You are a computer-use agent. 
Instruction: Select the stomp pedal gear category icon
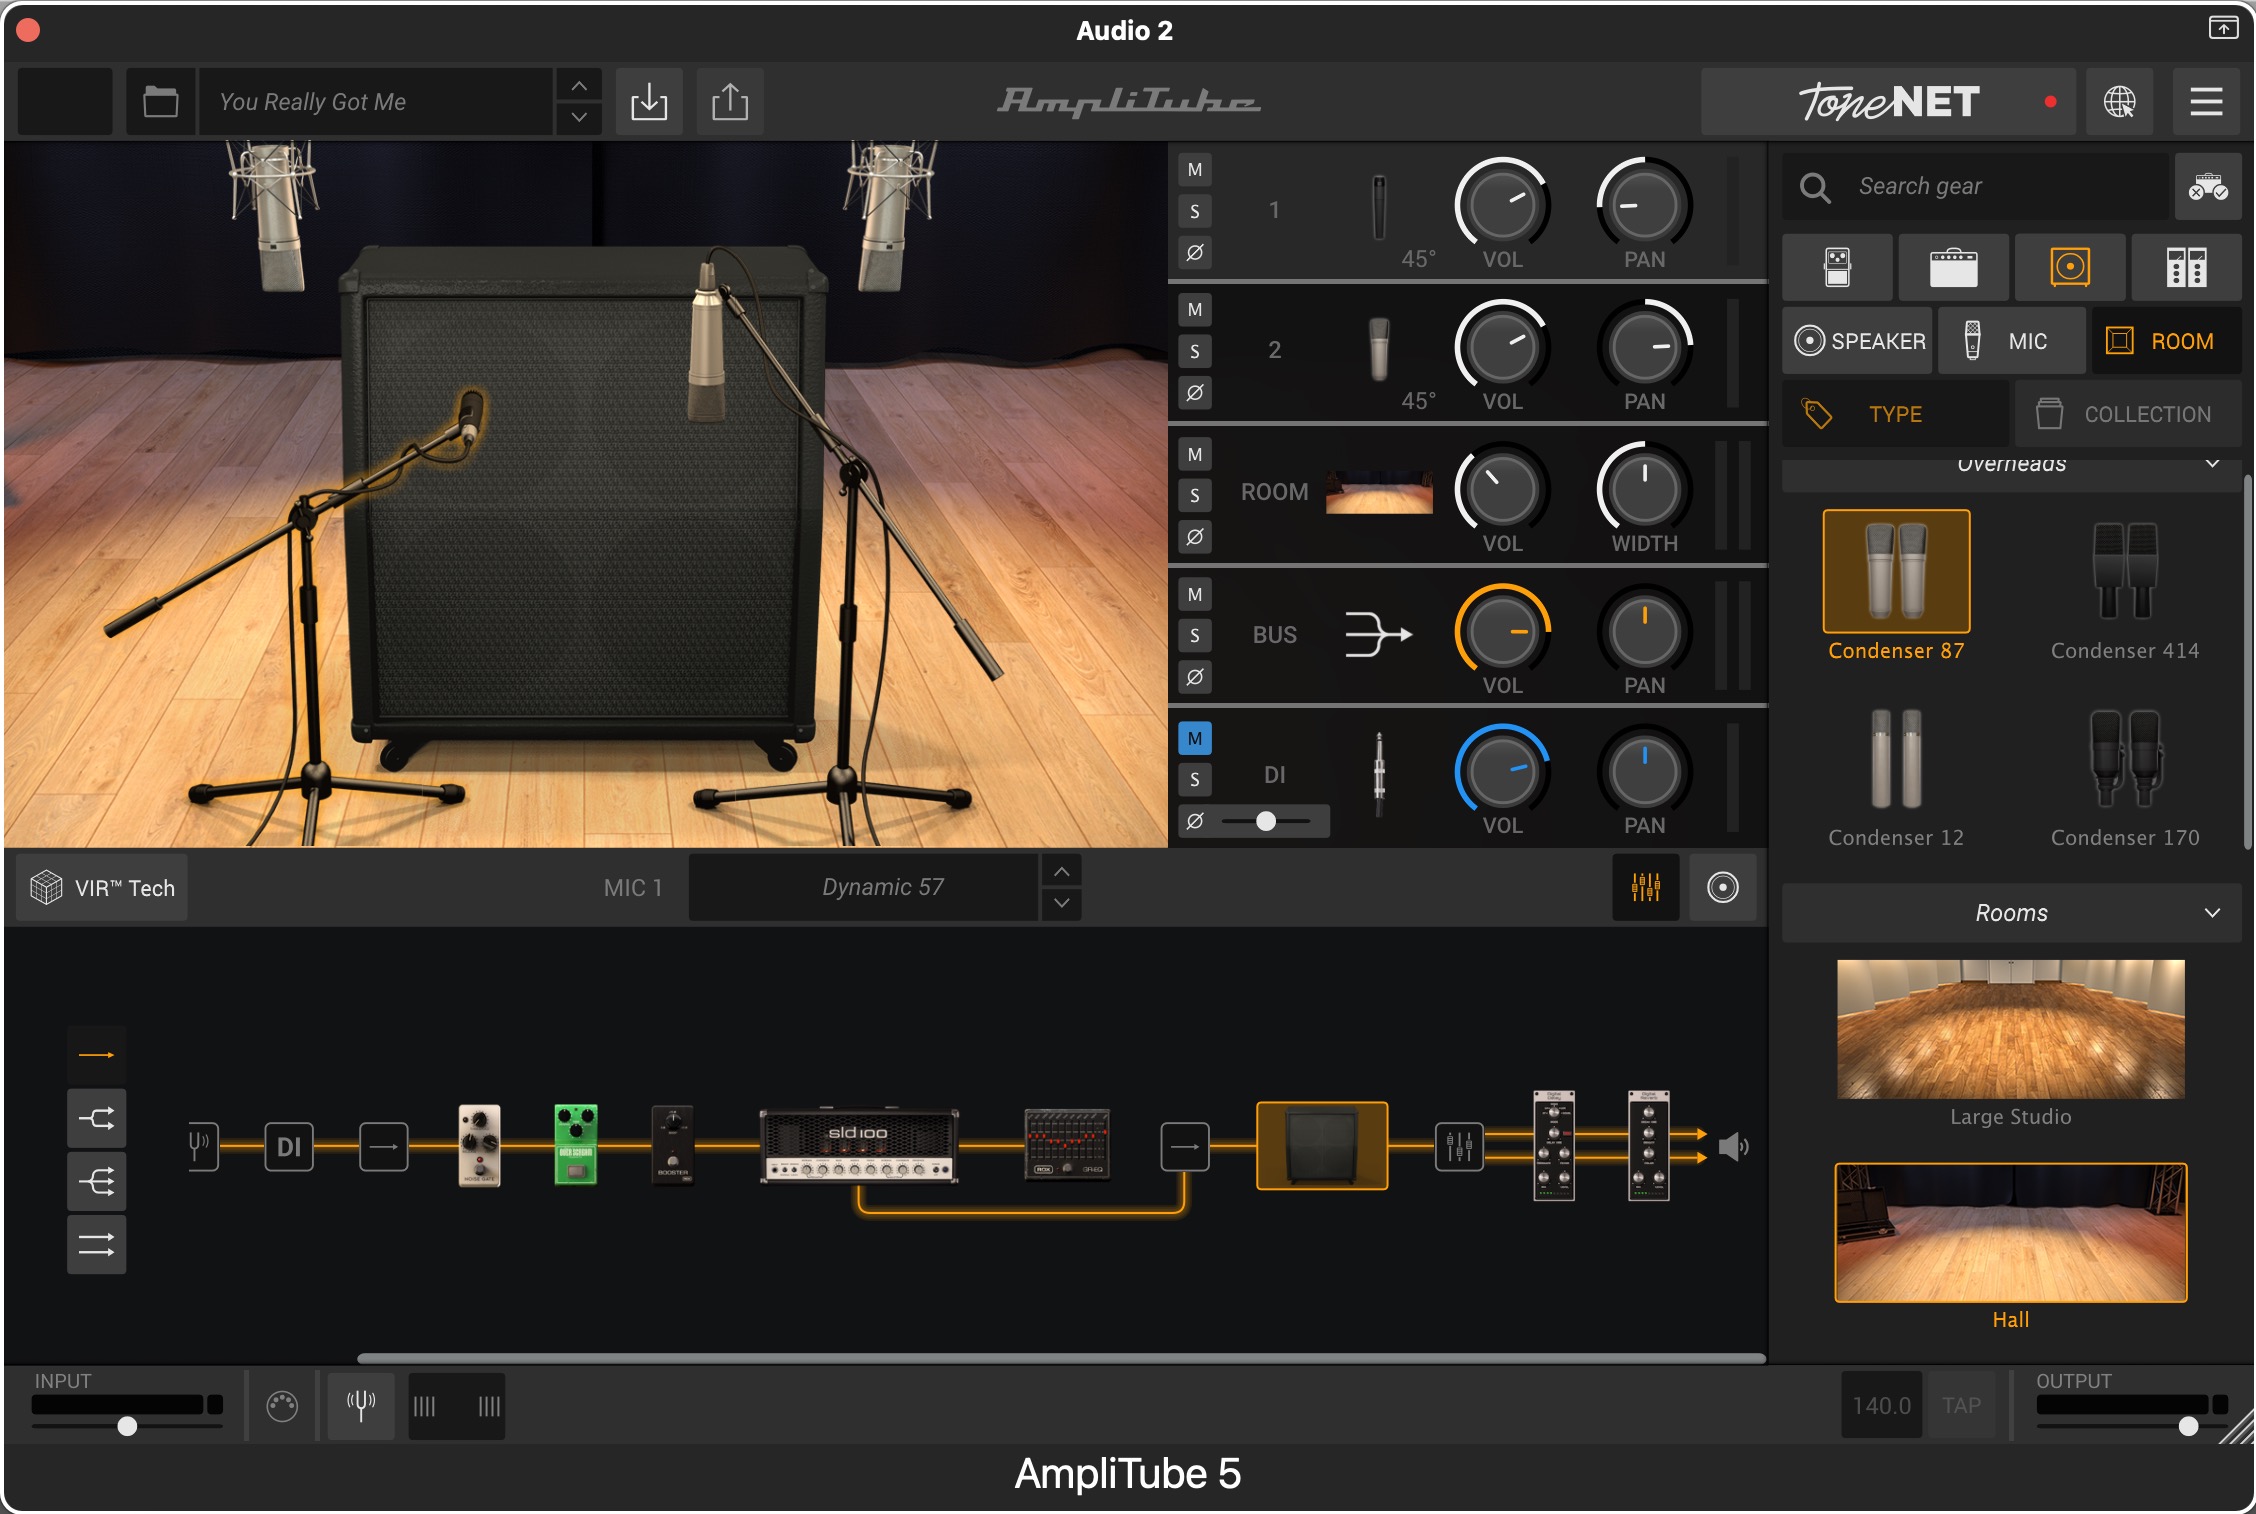[1837, 267]
